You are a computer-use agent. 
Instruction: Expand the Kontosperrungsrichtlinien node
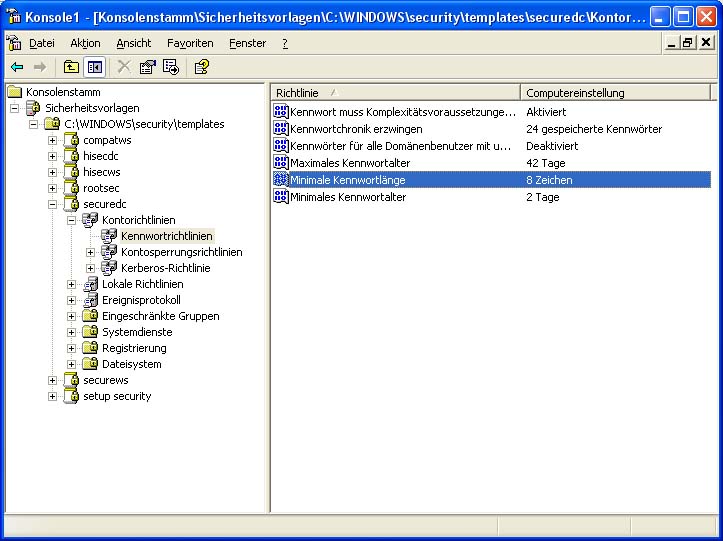pos(90,252)
